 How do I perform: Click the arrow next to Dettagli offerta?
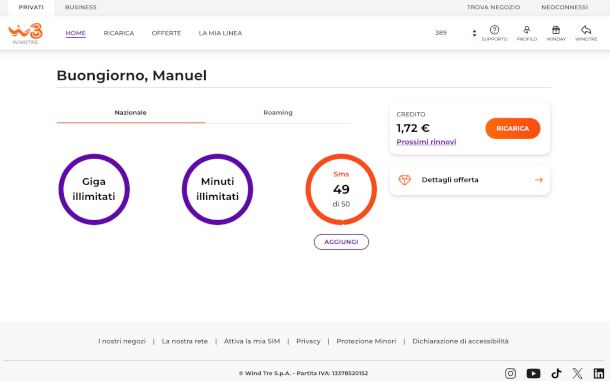[538, 180]
